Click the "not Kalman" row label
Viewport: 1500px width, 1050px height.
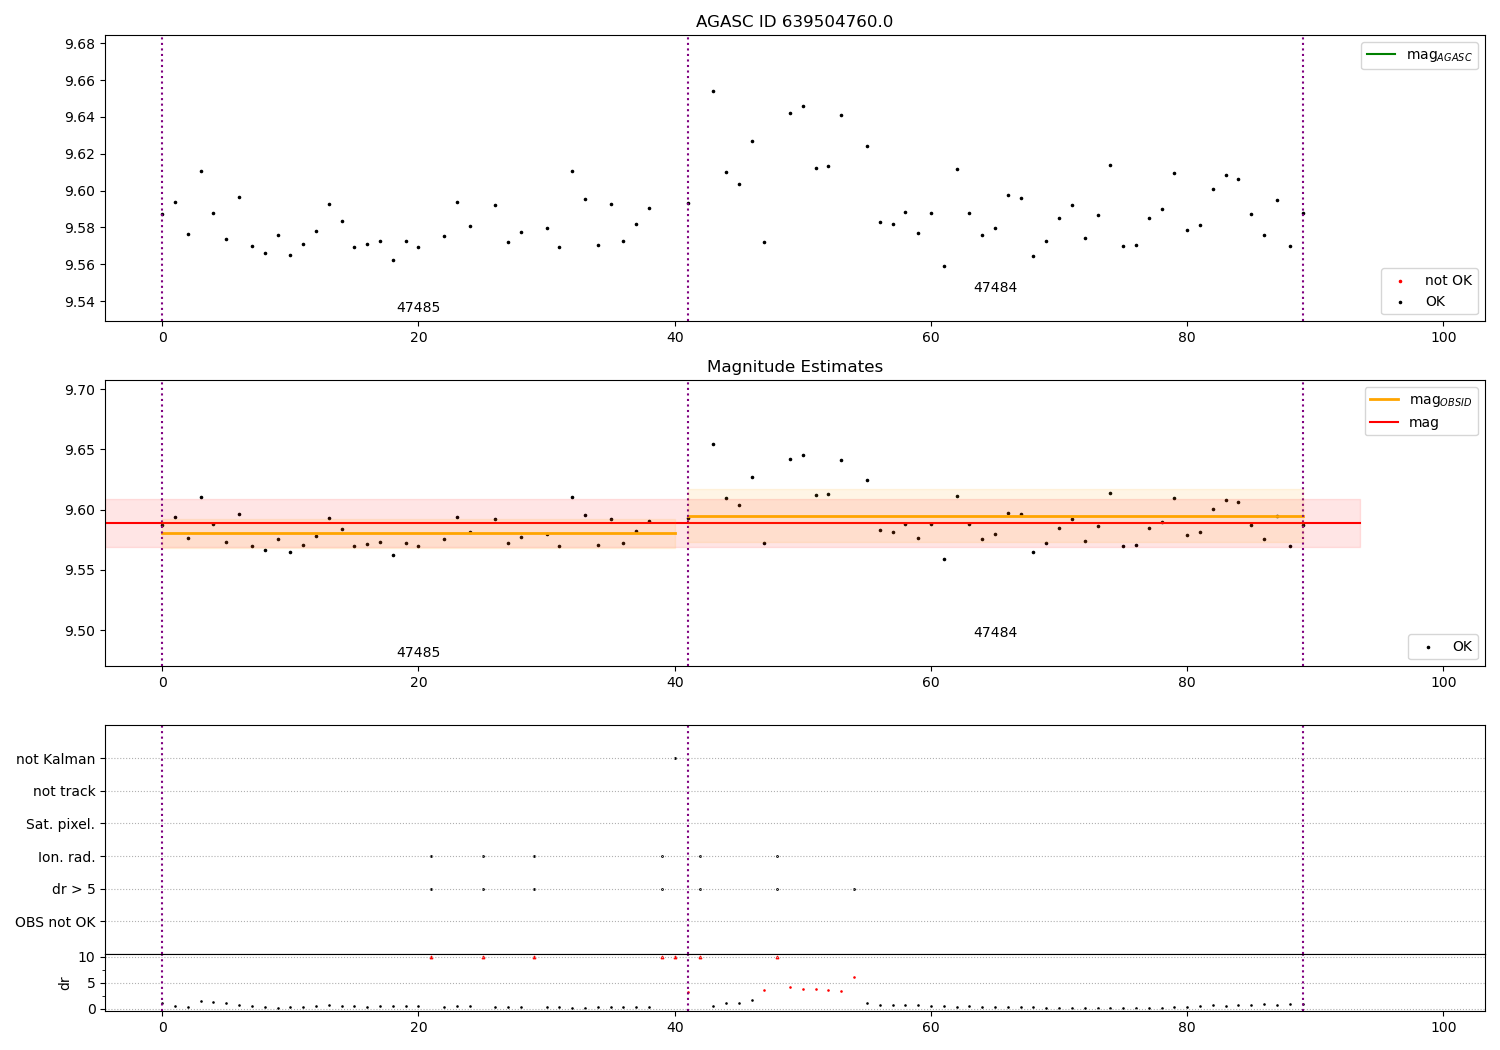[56, 759]
